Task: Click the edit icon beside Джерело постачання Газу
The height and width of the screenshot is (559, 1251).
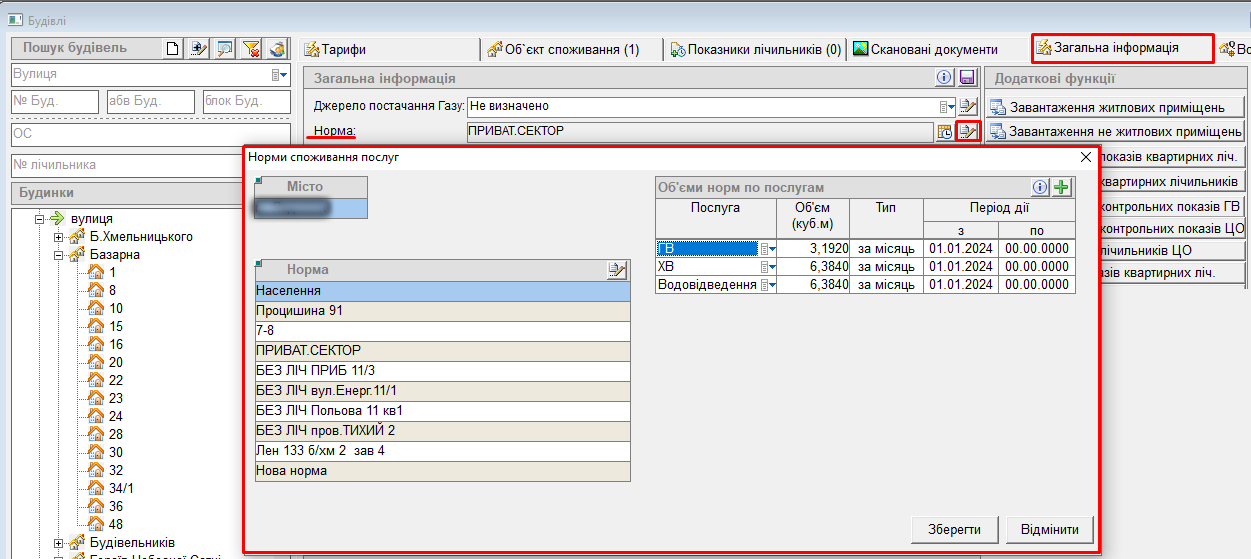Action: click(x=967, y=106)
